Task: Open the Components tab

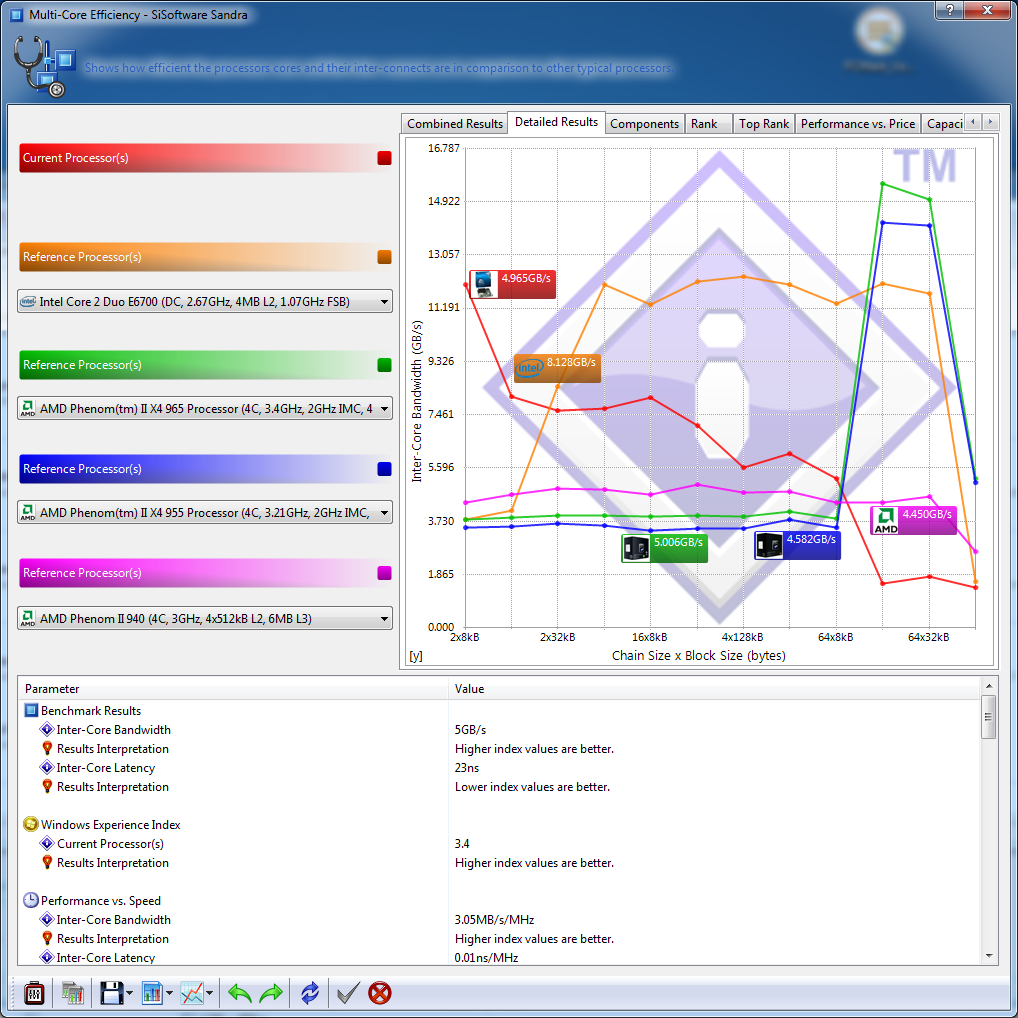Action: (x=644, y=123)
